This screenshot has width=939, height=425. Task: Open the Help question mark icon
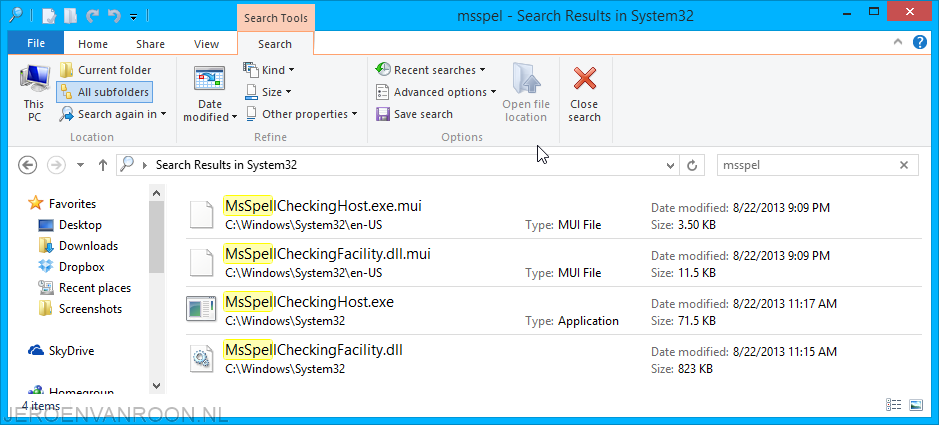[x=919, y=42]
